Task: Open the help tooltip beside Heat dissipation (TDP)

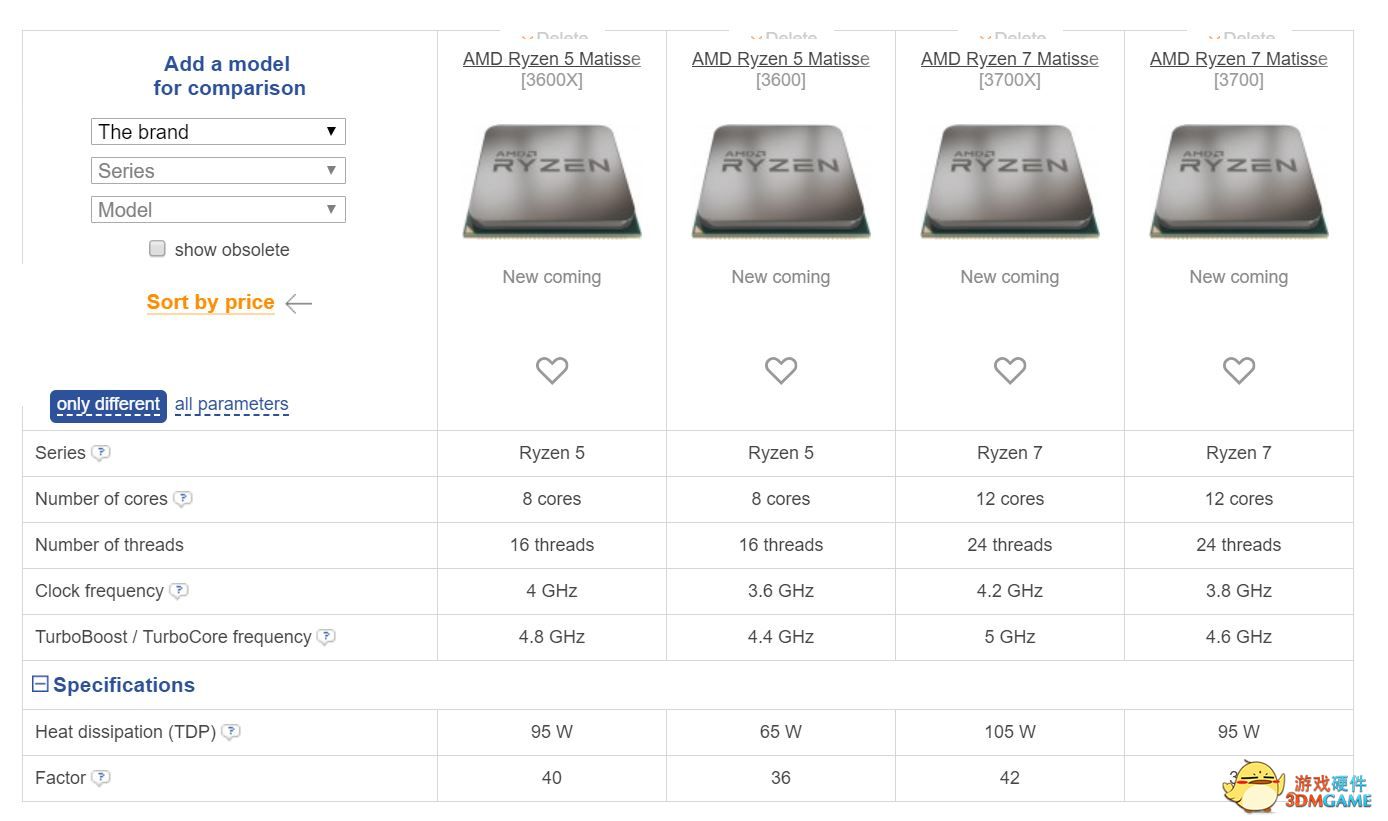Action: [231, 732]
